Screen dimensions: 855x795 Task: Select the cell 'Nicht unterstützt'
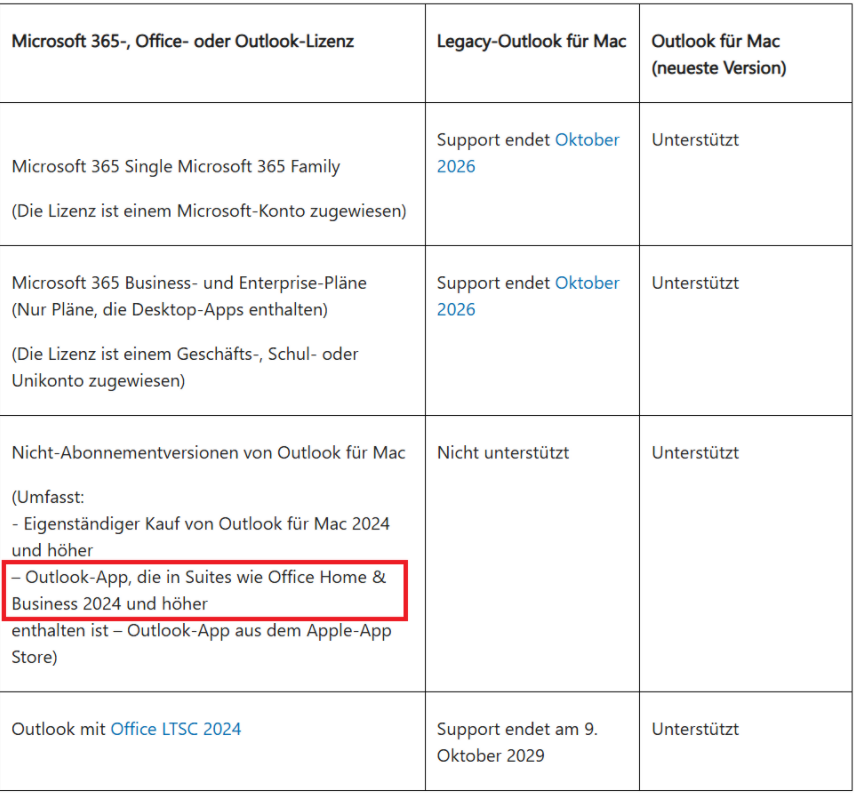coord(503,453)
